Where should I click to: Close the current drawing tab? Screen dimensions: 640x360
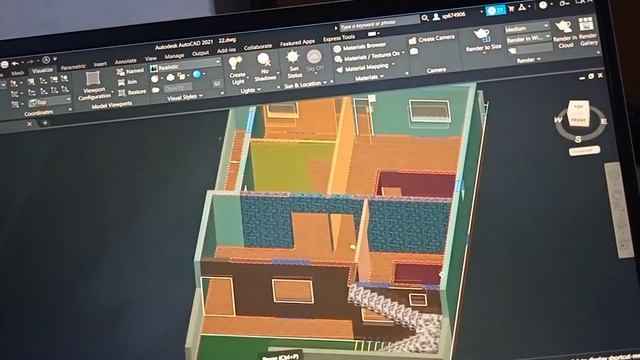coord(29,124)
